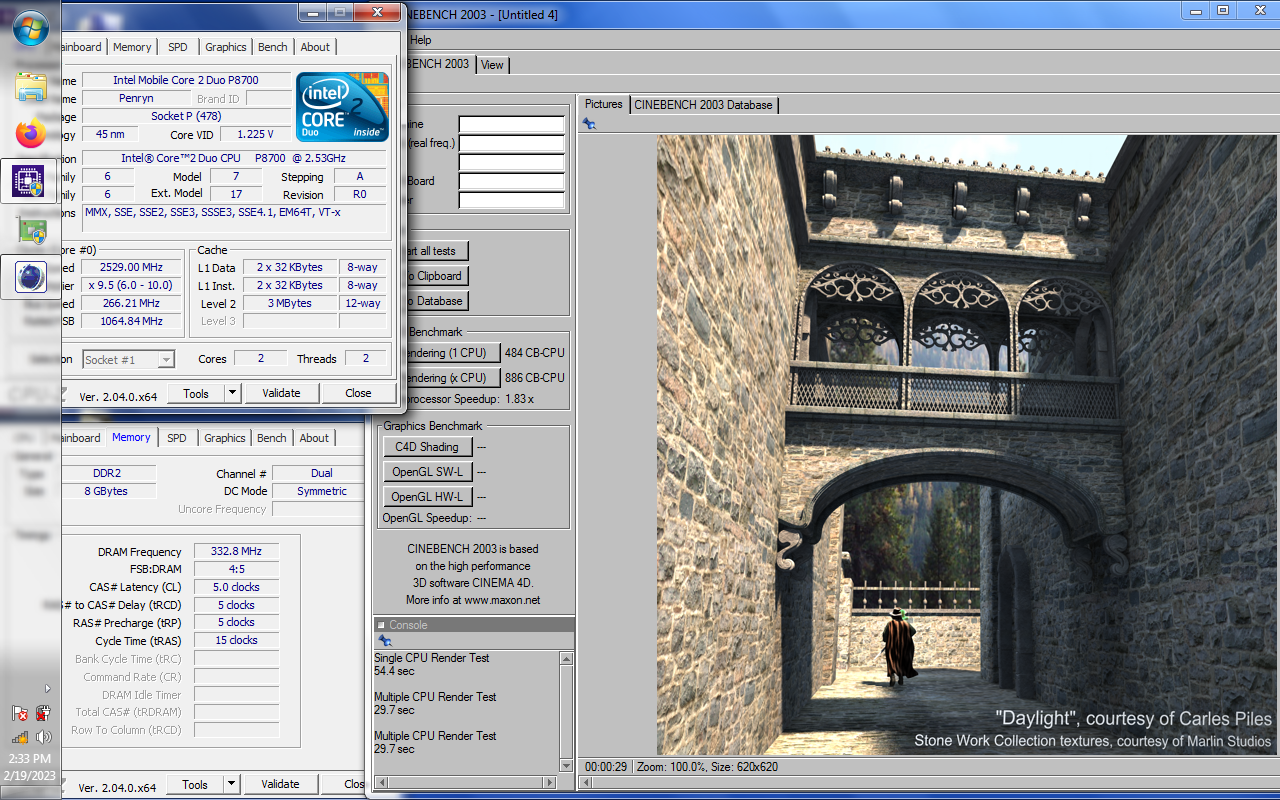The height and width of the screenshot is (800, 1280).
Task: Click the Console scrollbar up arrow
Action: click(567, 659)
